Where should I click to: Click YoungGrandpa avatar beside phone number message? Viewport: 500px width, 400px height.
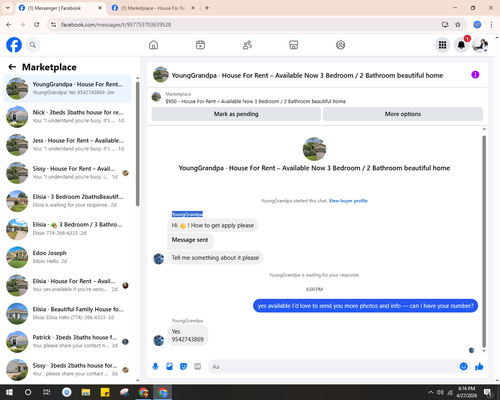pos(159,340)
